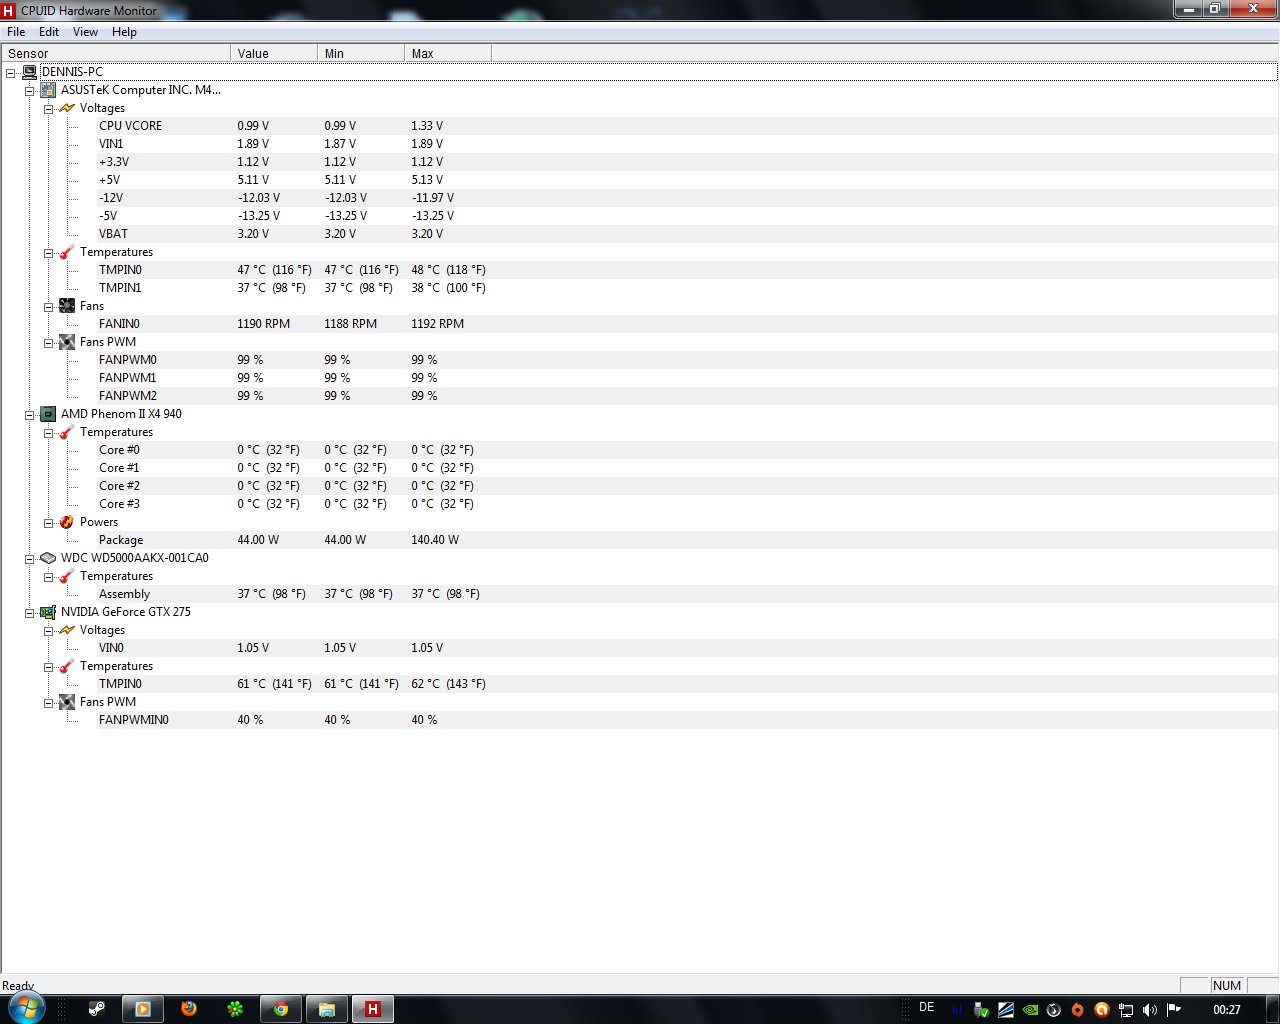Click the 1190 RPM fan value

[x=264, y=324]
